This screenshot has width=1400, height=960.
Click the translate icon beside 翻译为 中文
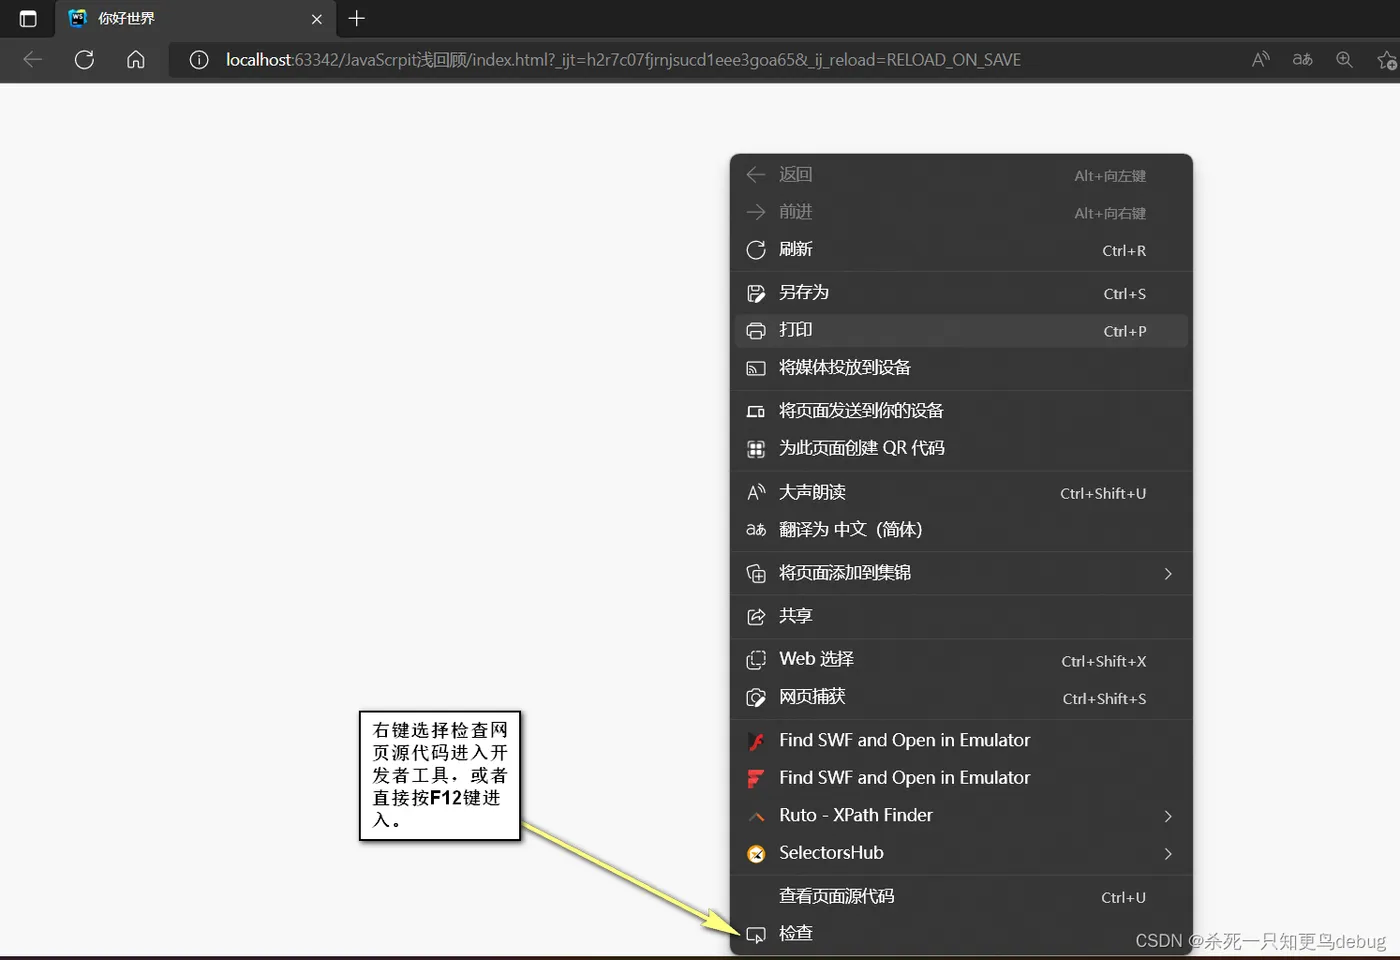click(x=756, y=529)
